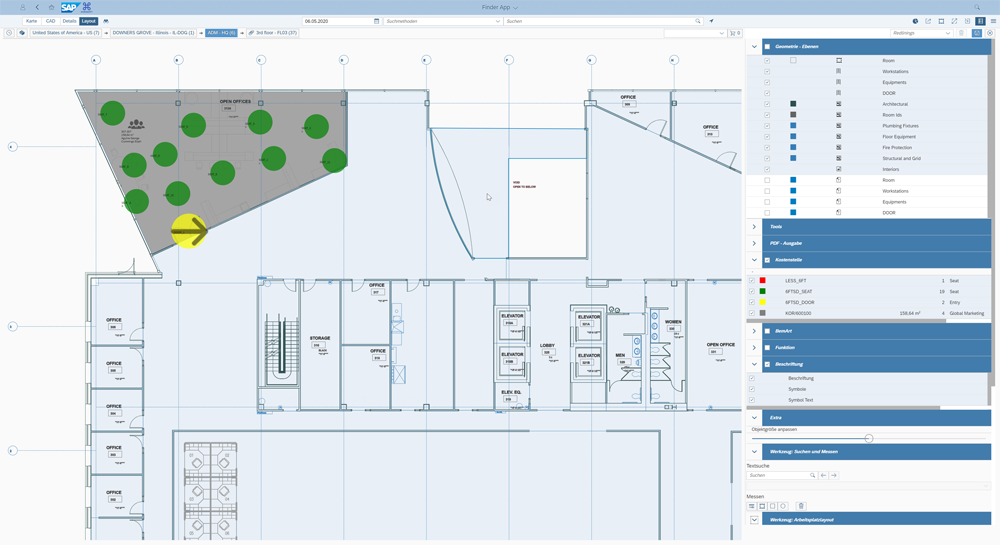Open the Finder App title dropdown
The image size is (1000, 545).
(x=499, y=8)
